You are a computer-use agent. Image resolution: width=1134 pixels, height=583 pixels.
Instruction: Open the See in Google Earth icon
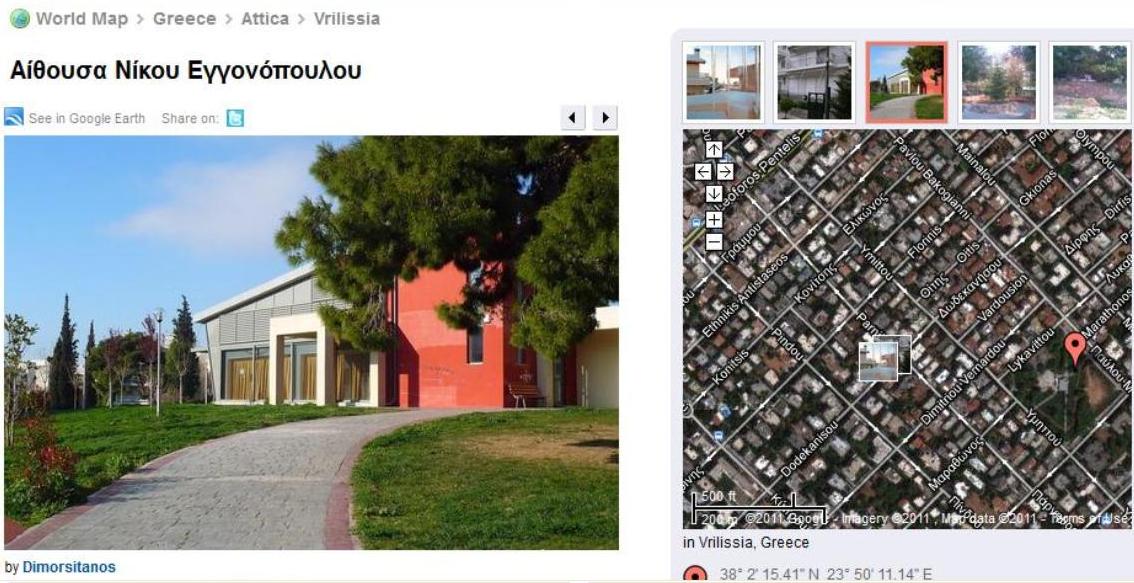coord(14,117)
